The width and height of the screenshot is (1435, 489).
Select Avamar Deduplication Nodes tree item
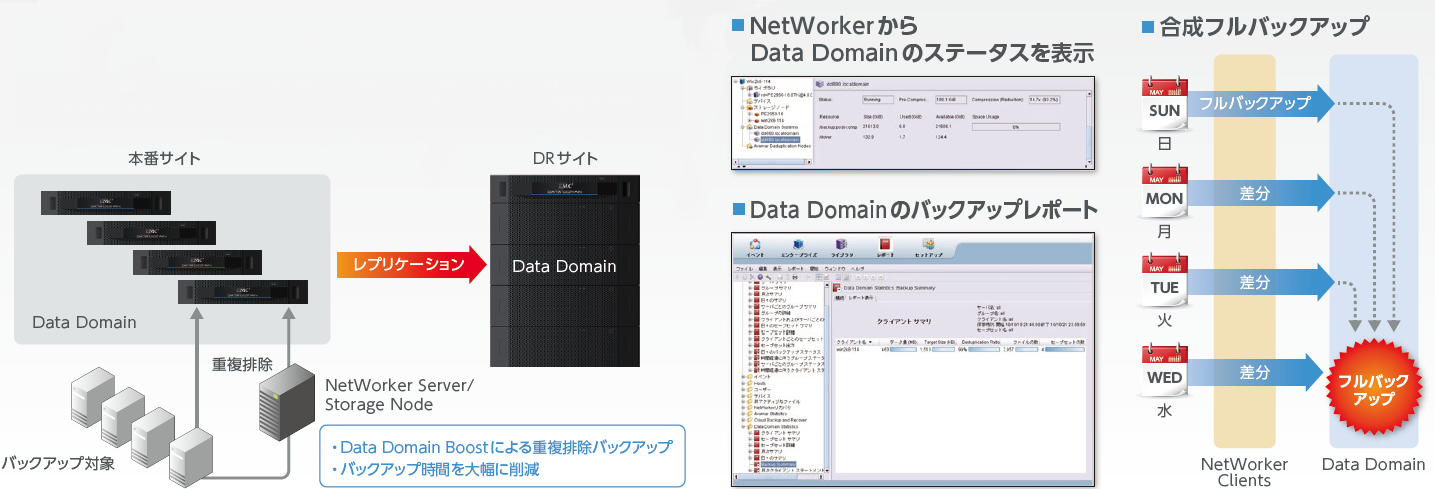782,146
